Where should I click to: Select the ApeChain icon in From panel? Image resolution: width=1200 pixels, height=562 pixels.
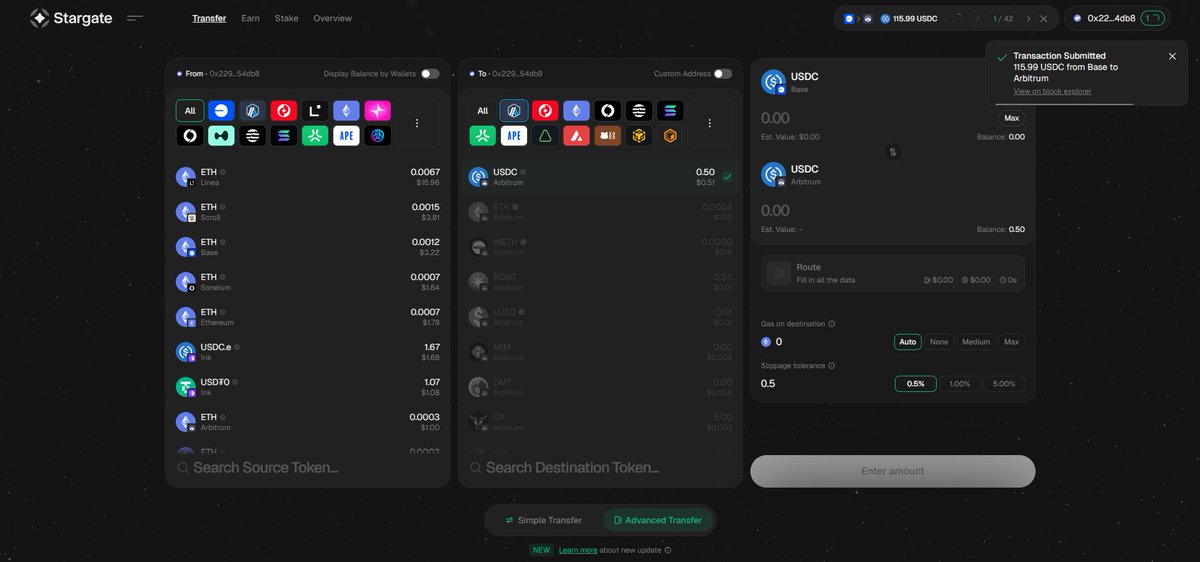[x=346, y=135]
